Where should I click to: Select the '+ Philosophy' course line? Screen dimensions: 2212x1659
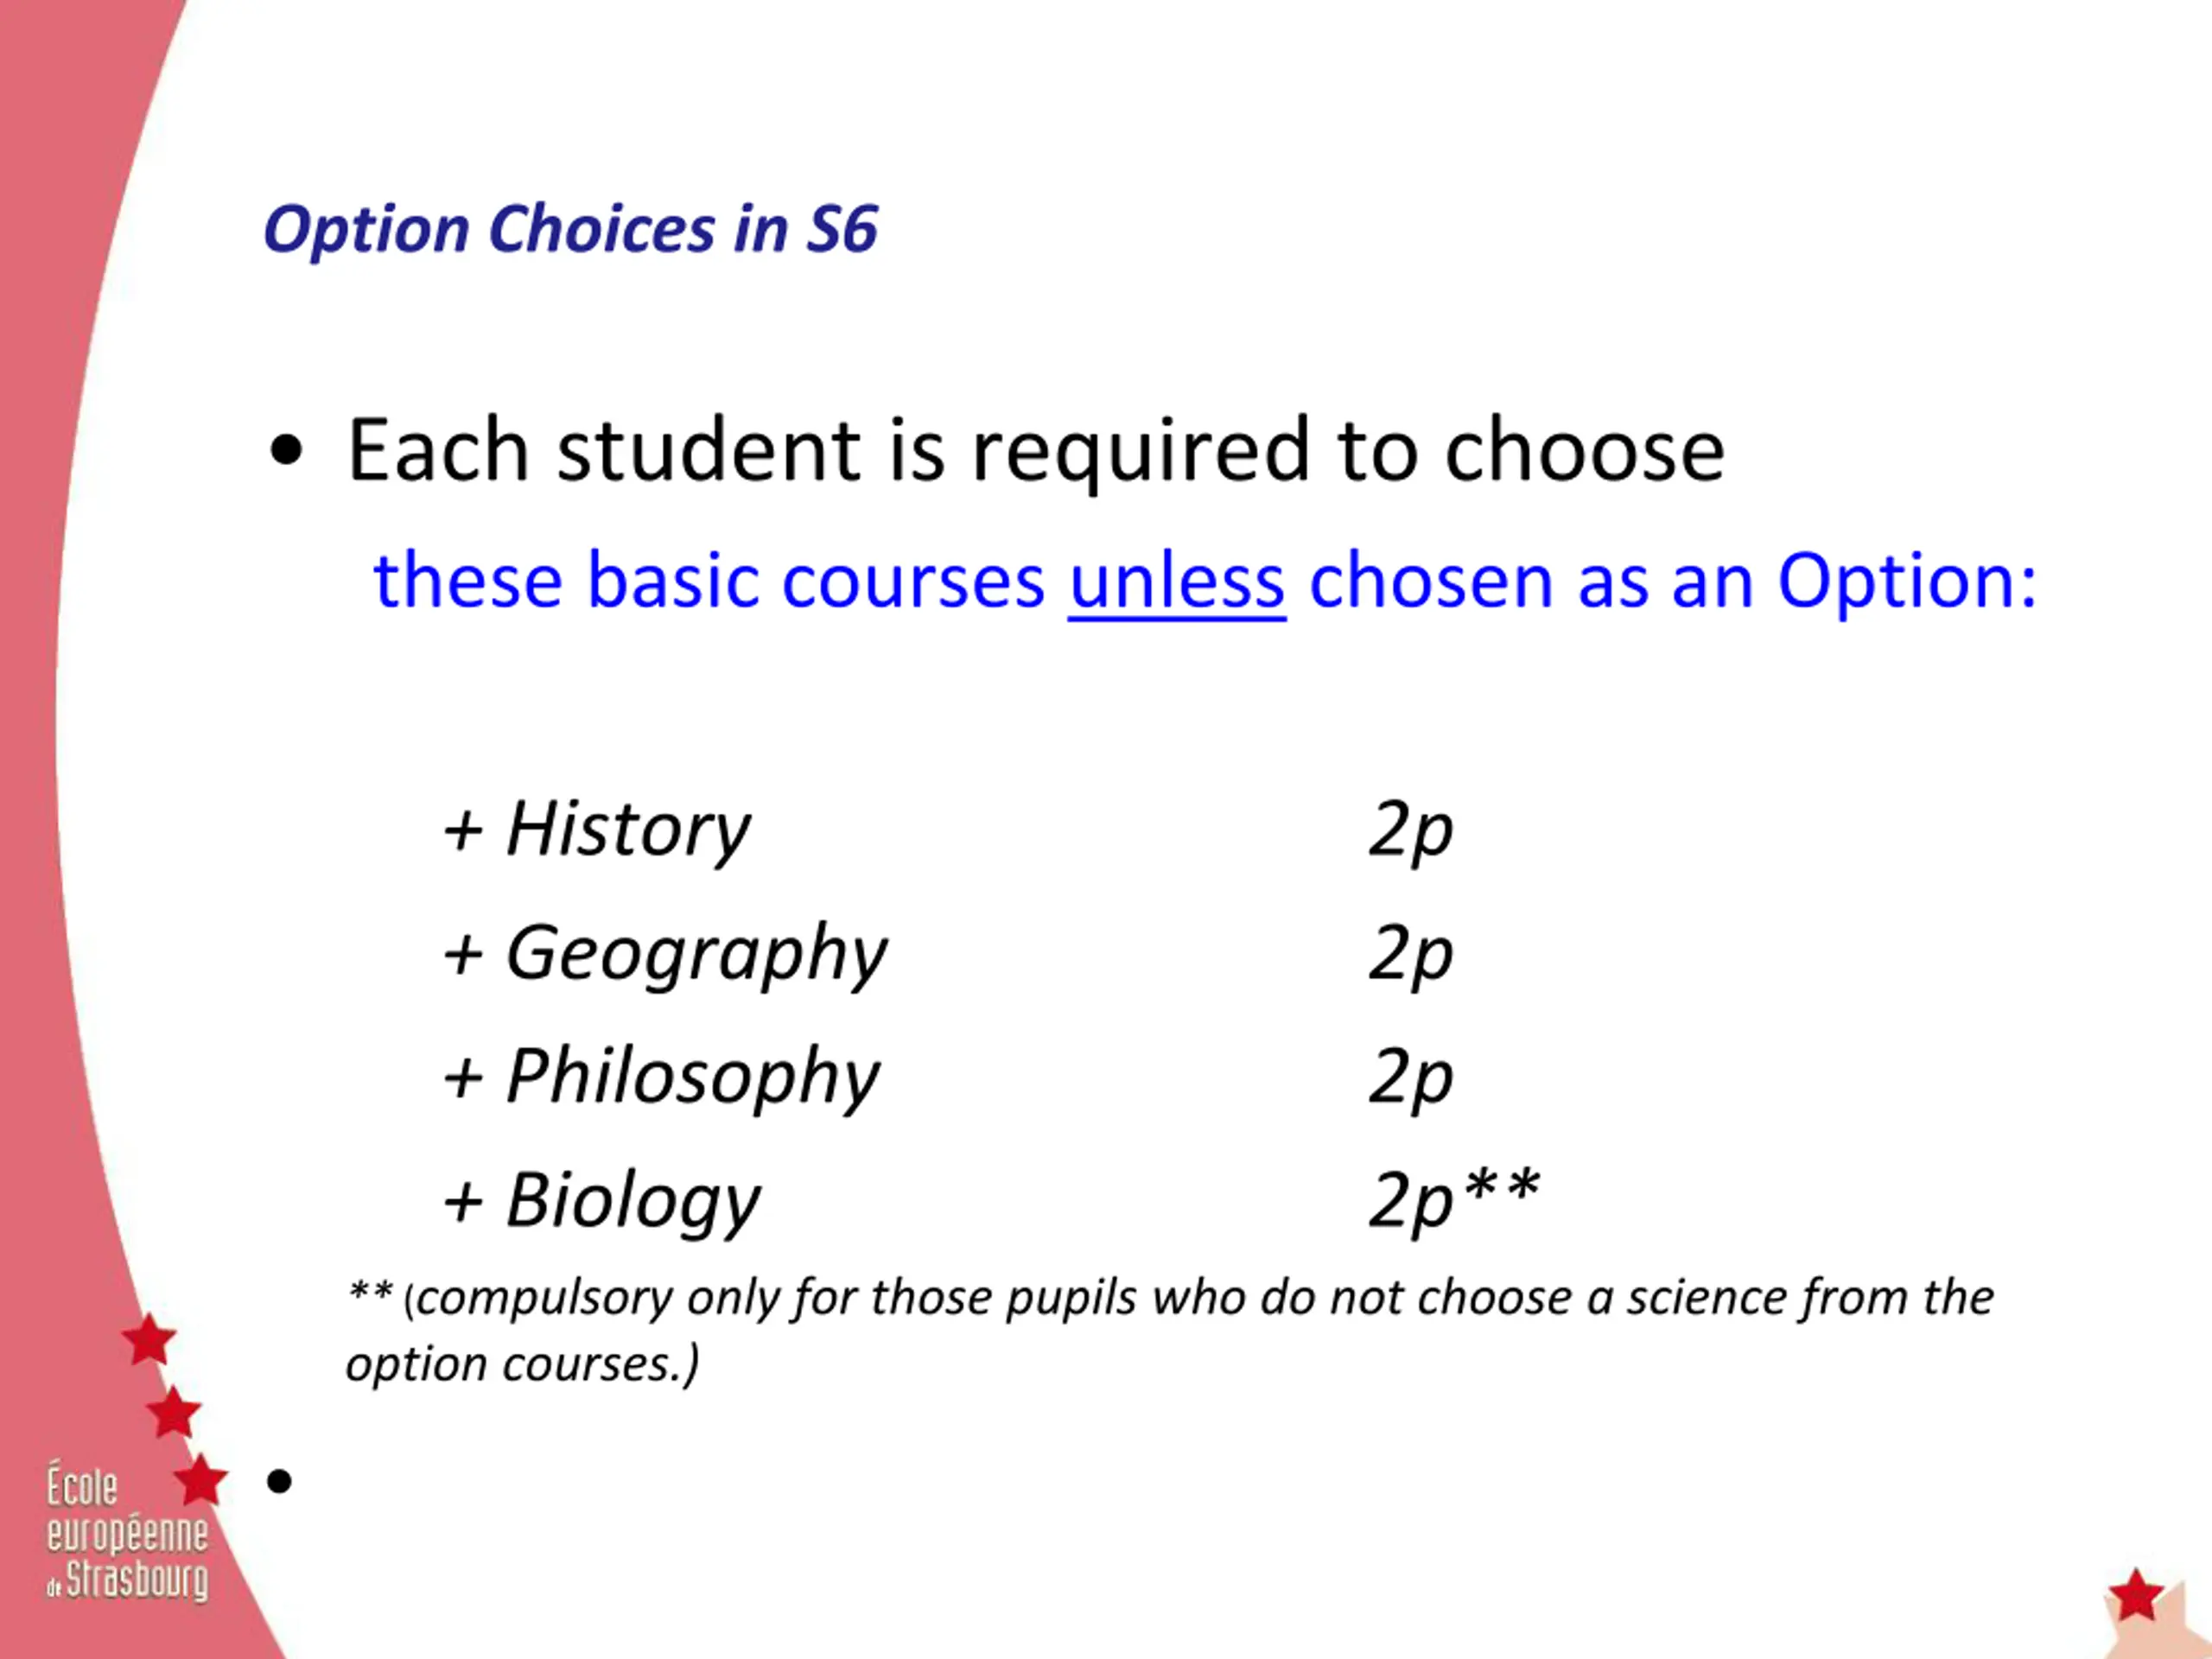click(661, 1077)
